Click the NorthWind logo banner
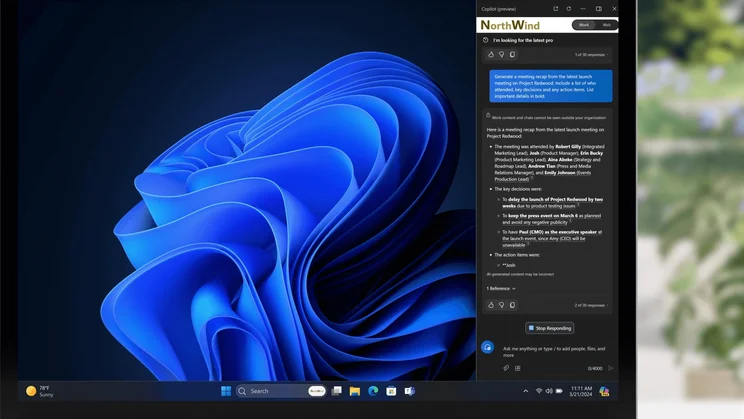The image size is (744, 419). click(510, 25)
